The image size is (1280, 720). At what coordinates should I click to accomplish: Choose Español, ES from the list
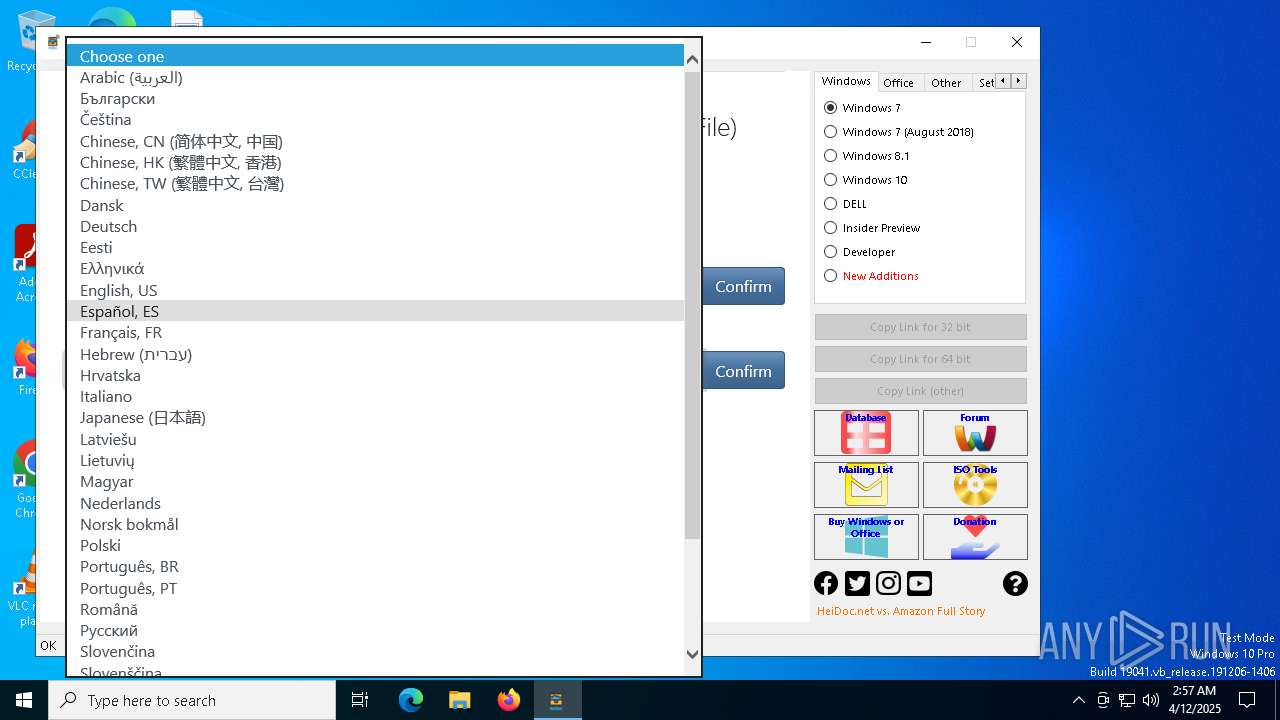[375, 311]
